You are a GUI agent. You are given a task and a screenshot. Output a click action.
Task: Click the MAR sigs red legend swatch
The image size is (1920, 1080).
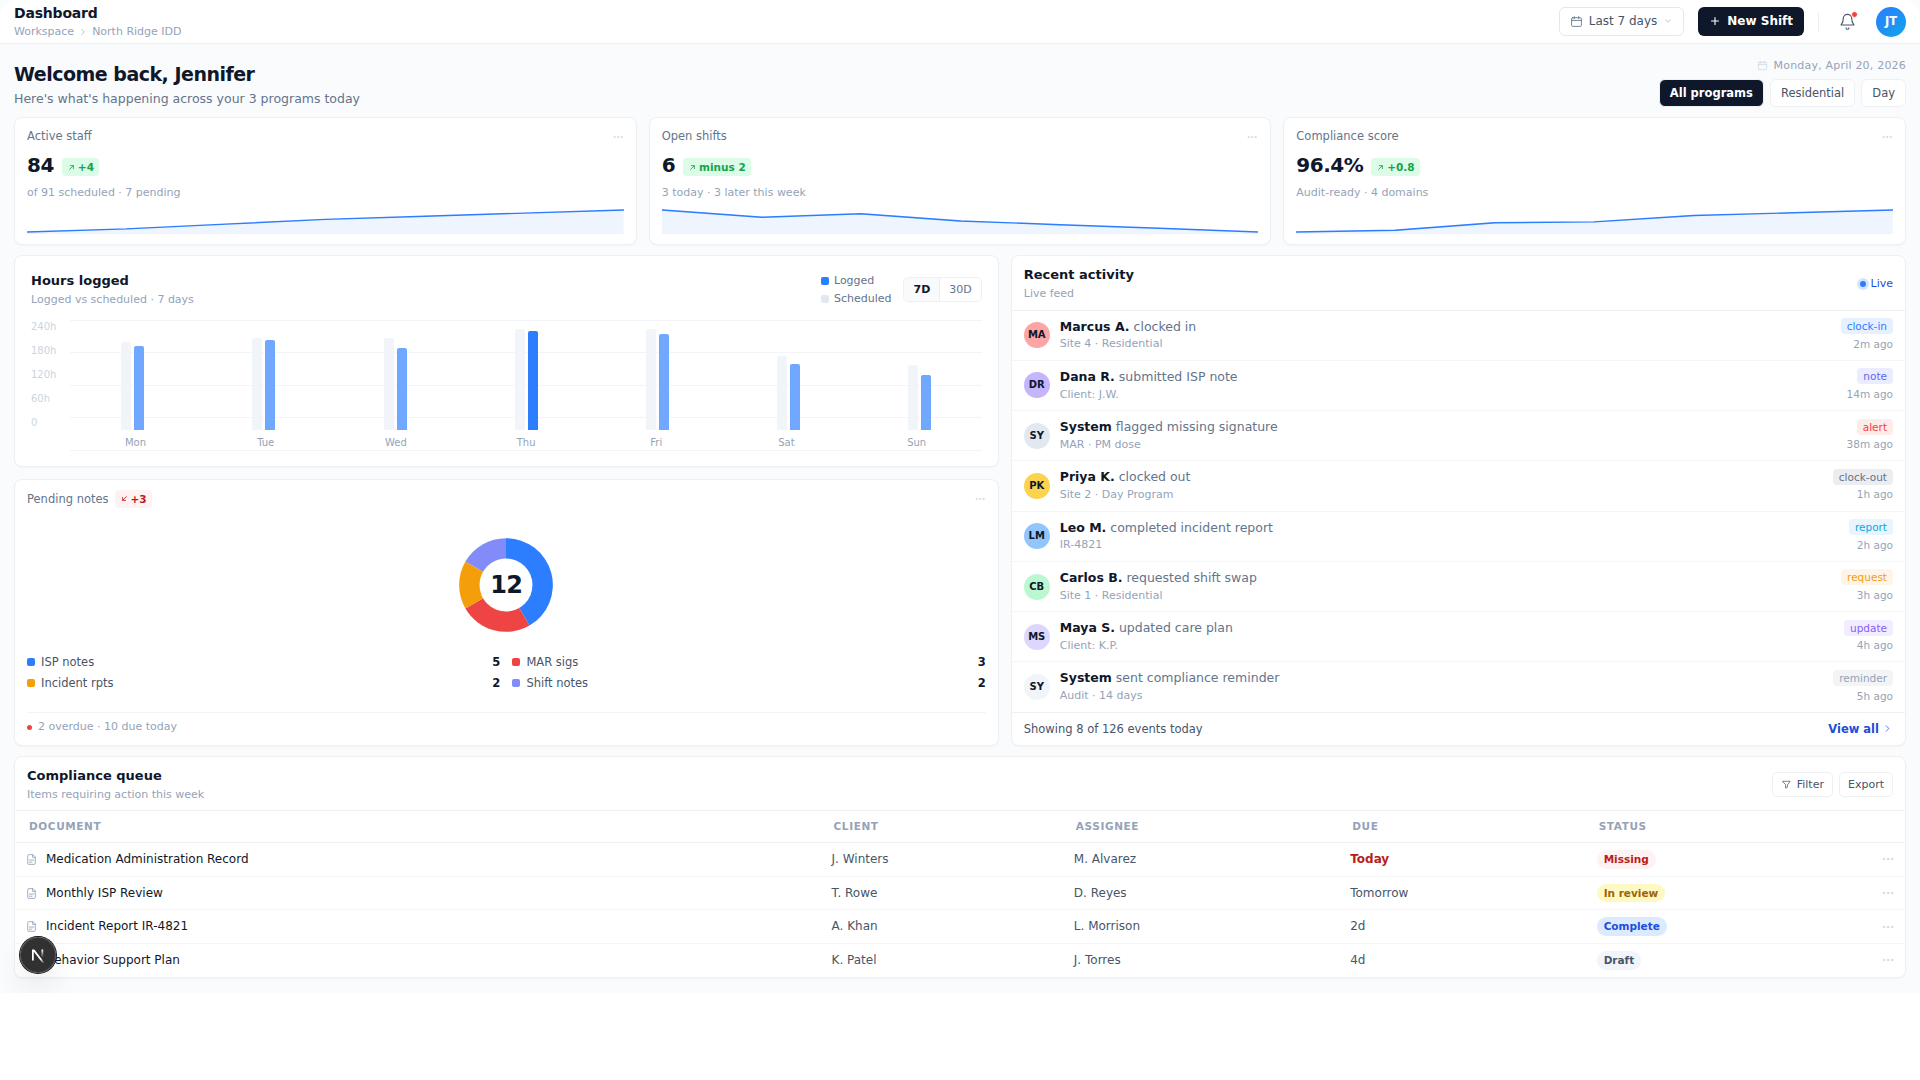[x=516, y=662]
